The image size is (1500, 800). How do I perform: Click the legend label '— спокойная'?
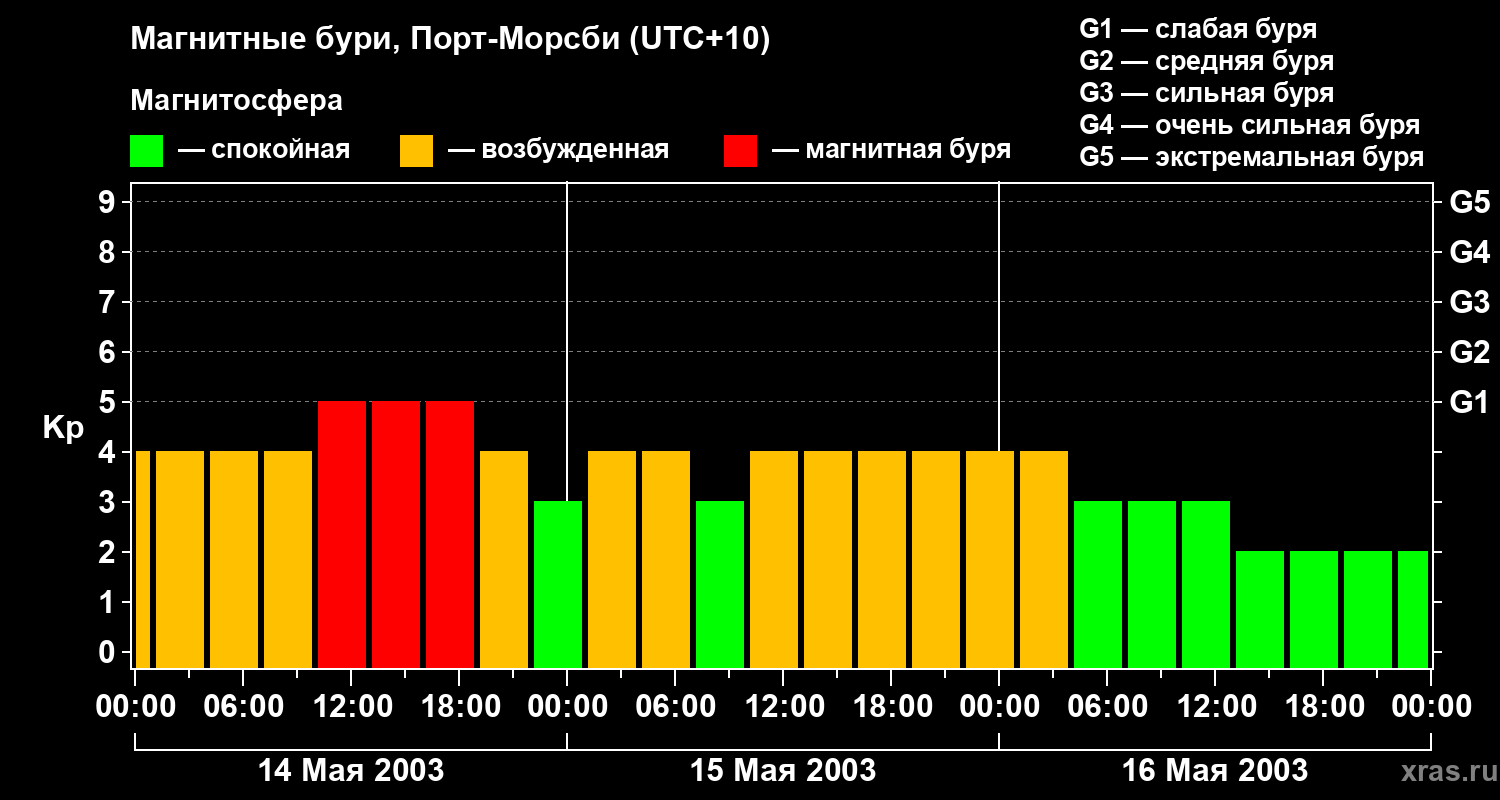click(x=263, y=151)
